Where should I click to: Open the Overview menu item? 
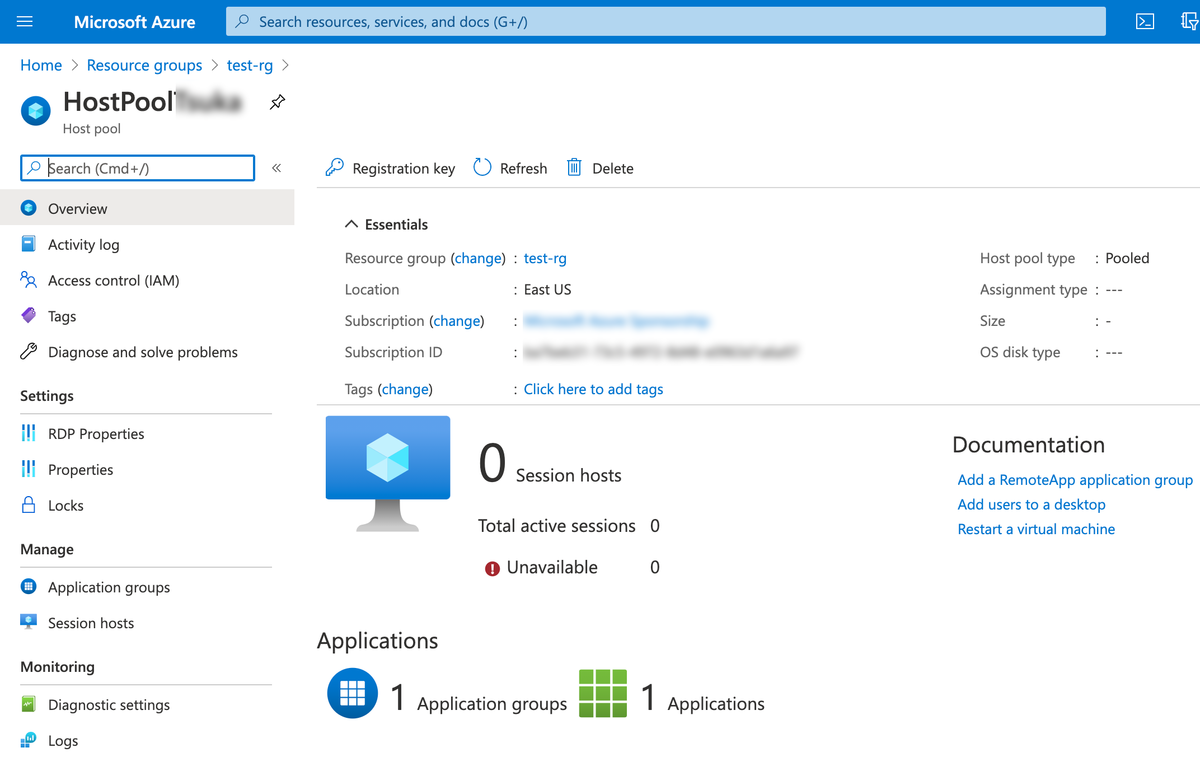coord(147,208)
